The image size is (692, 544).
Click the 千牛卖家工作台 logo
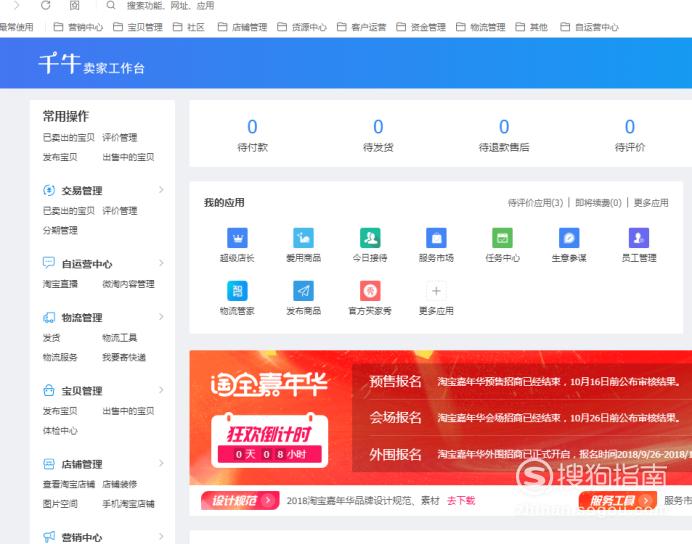[x=91, y=64]
